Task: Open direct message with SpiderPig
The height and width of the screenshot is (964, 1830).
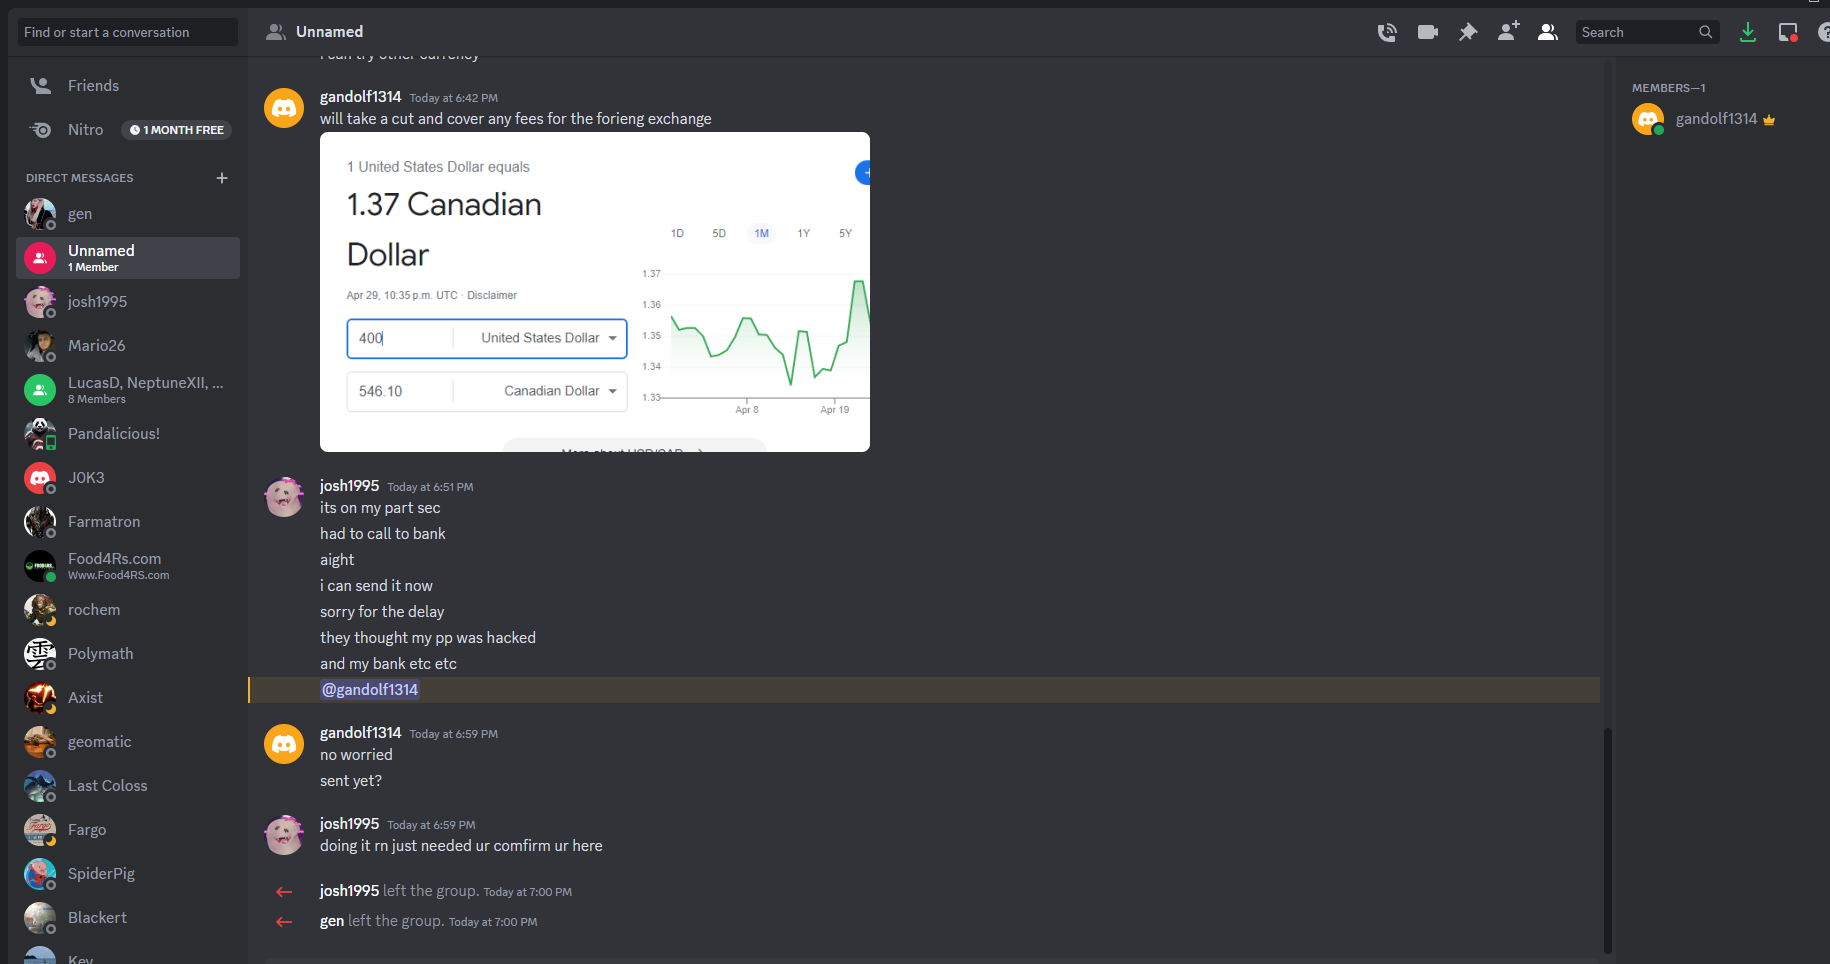Action: [x=128, y=874]
